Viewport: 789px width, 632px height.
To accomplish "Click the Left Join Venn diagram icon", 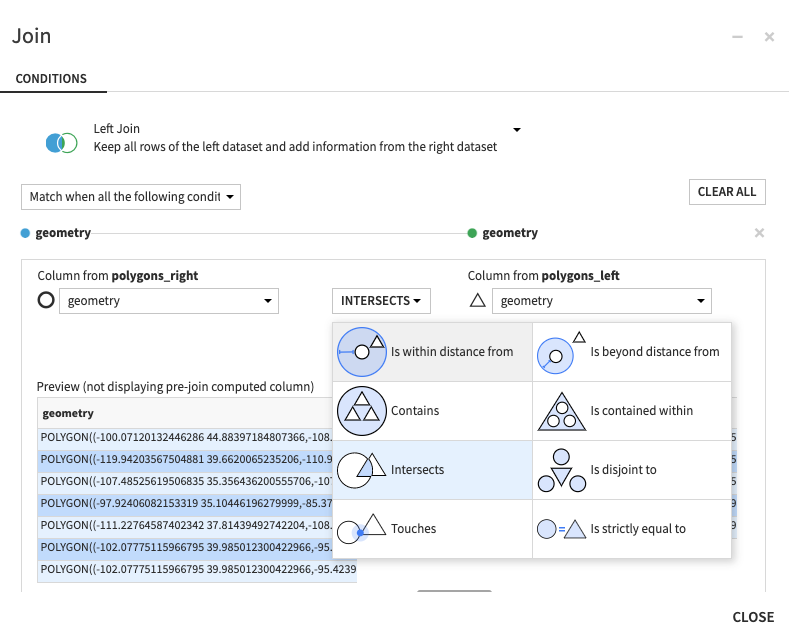I will [x=61, y=143].
